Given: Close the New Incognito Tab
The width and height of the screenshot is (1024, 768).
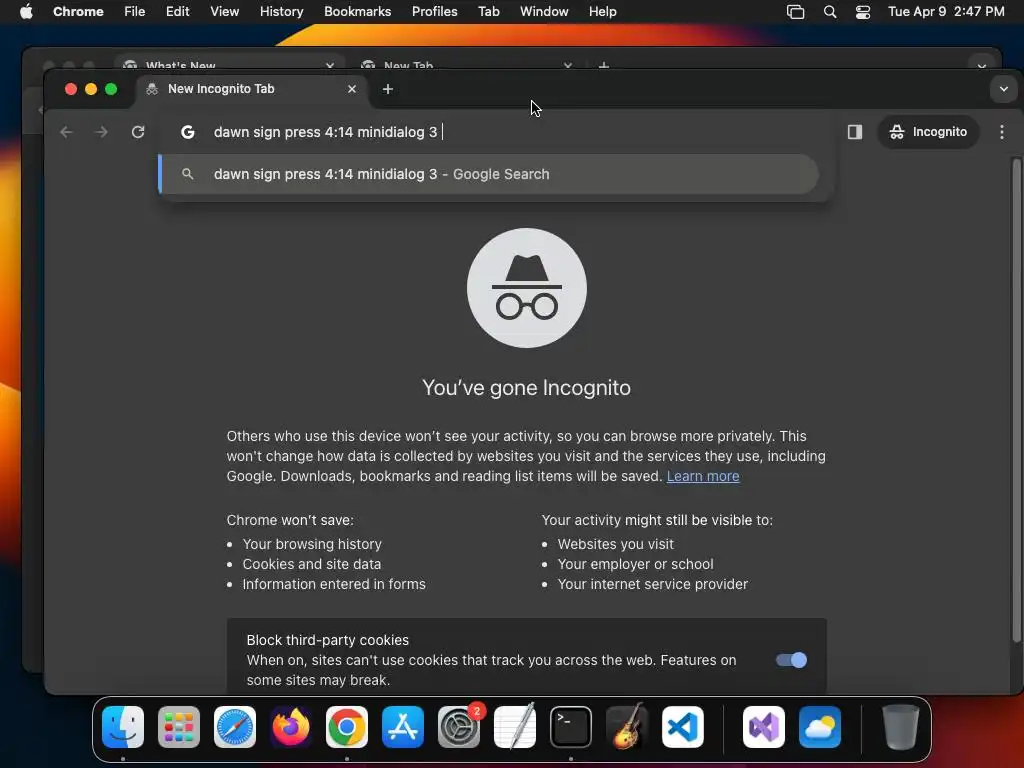Looking at the screenshot, I should (352, 89).
